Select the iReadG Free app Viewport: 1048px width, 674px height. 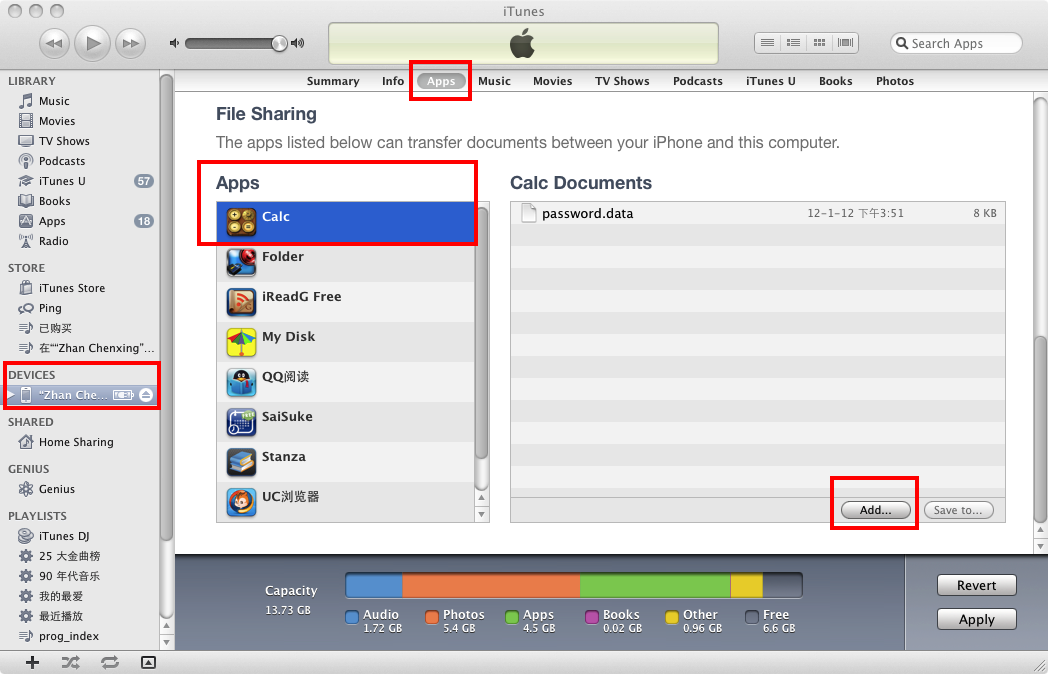(346, 302)
